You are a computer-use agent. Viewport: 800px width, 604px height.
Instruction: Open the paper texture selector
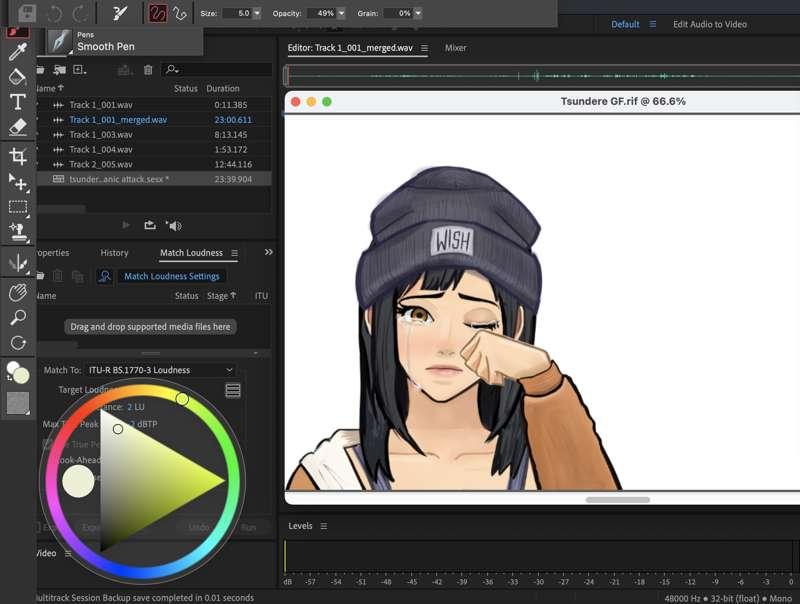[18, 403]
